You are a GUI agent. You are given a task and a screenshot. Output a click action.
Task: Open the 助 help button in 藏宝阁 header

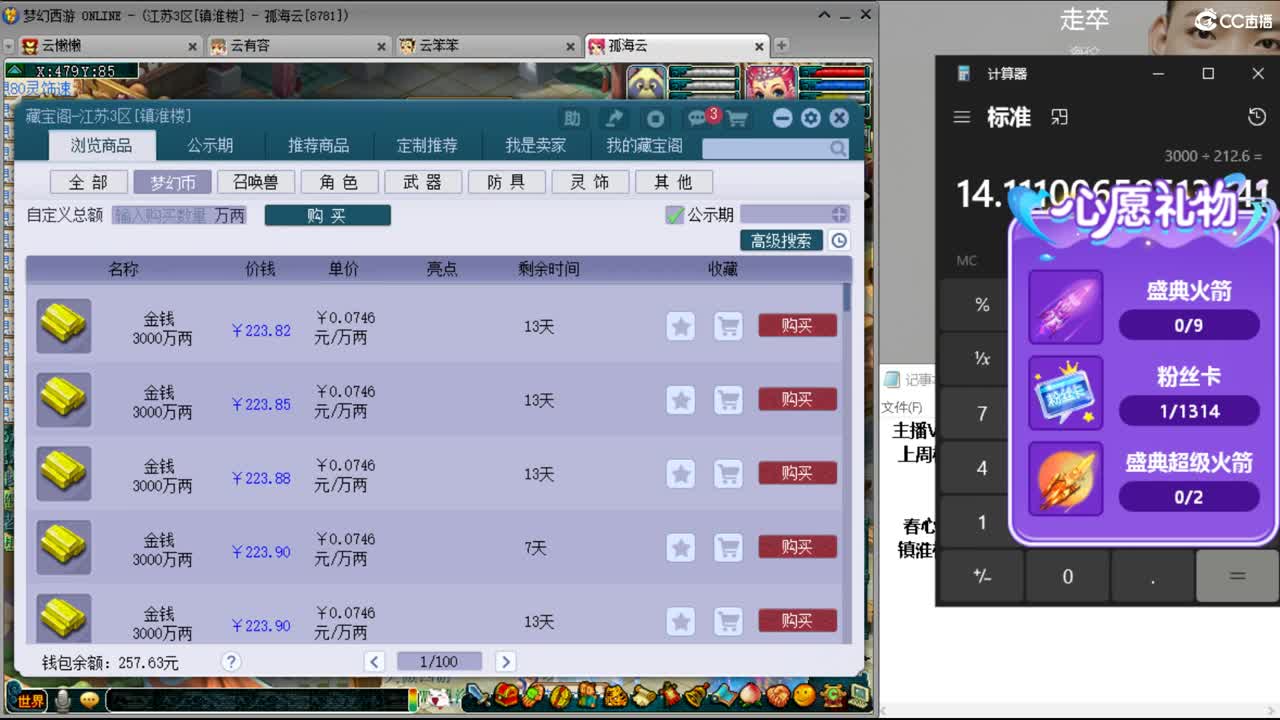click(x=572, y=118)
